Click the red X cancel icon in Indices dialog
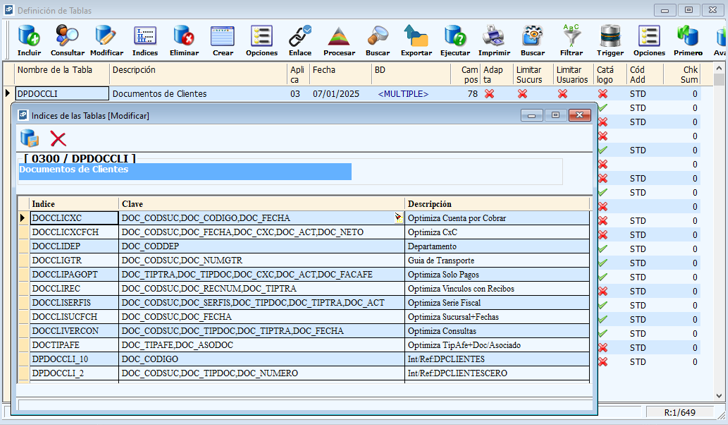Viewport: 728px width, 425px height. pos(58,139)
